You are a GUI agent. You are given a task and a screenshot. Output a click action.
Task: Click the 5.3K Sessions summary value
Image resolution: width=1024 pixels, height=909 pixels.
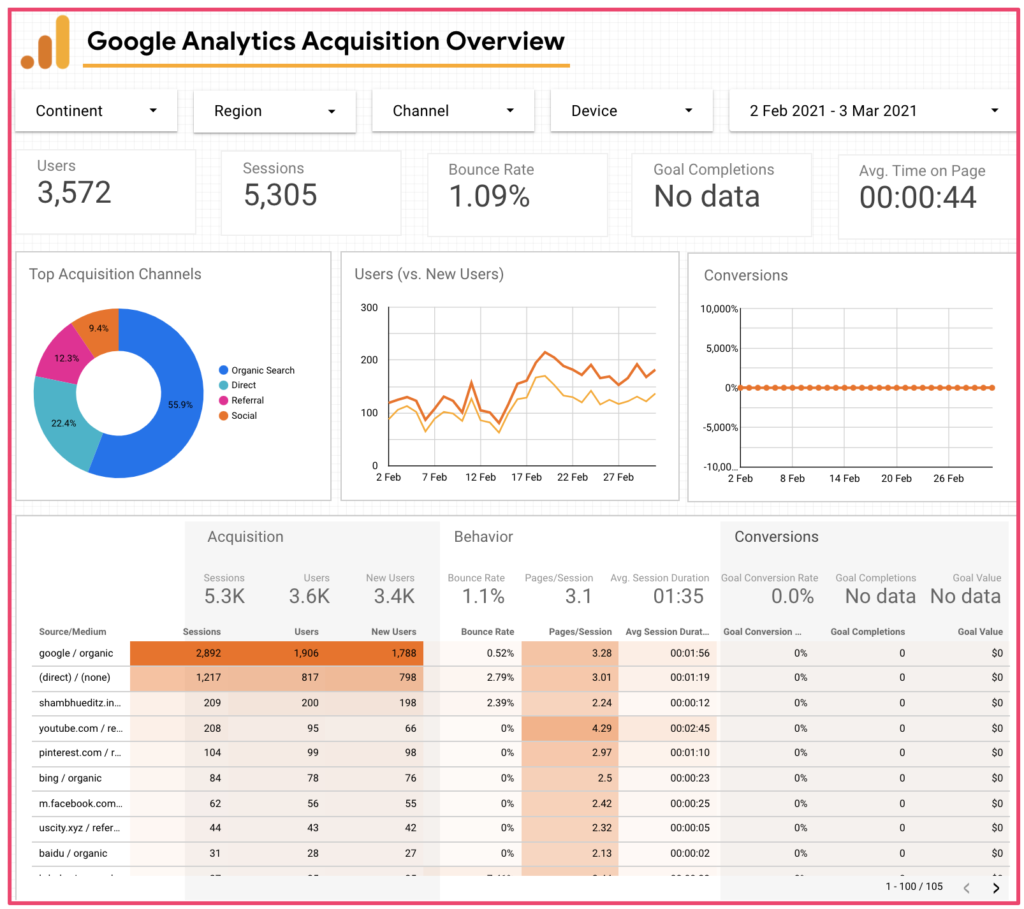click(x=224, y=596)
